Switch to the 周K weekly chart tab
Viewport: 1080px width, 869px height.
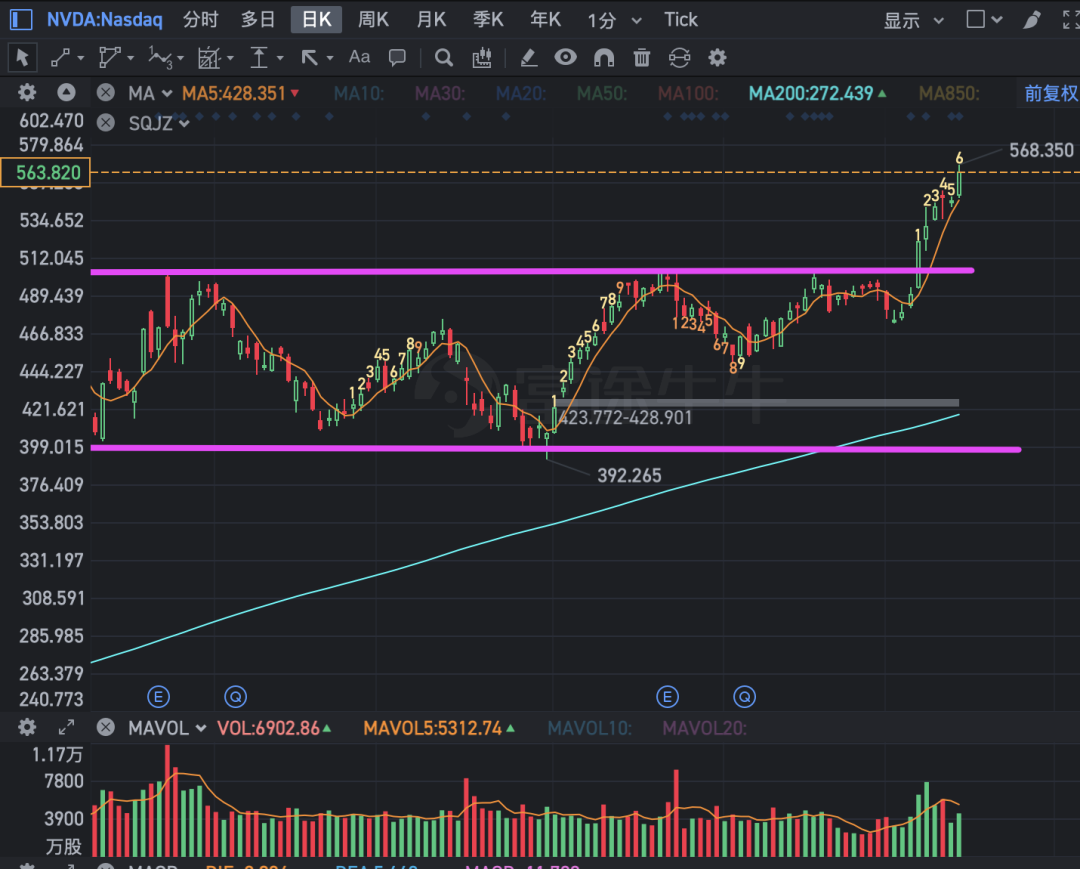[373, 20]
